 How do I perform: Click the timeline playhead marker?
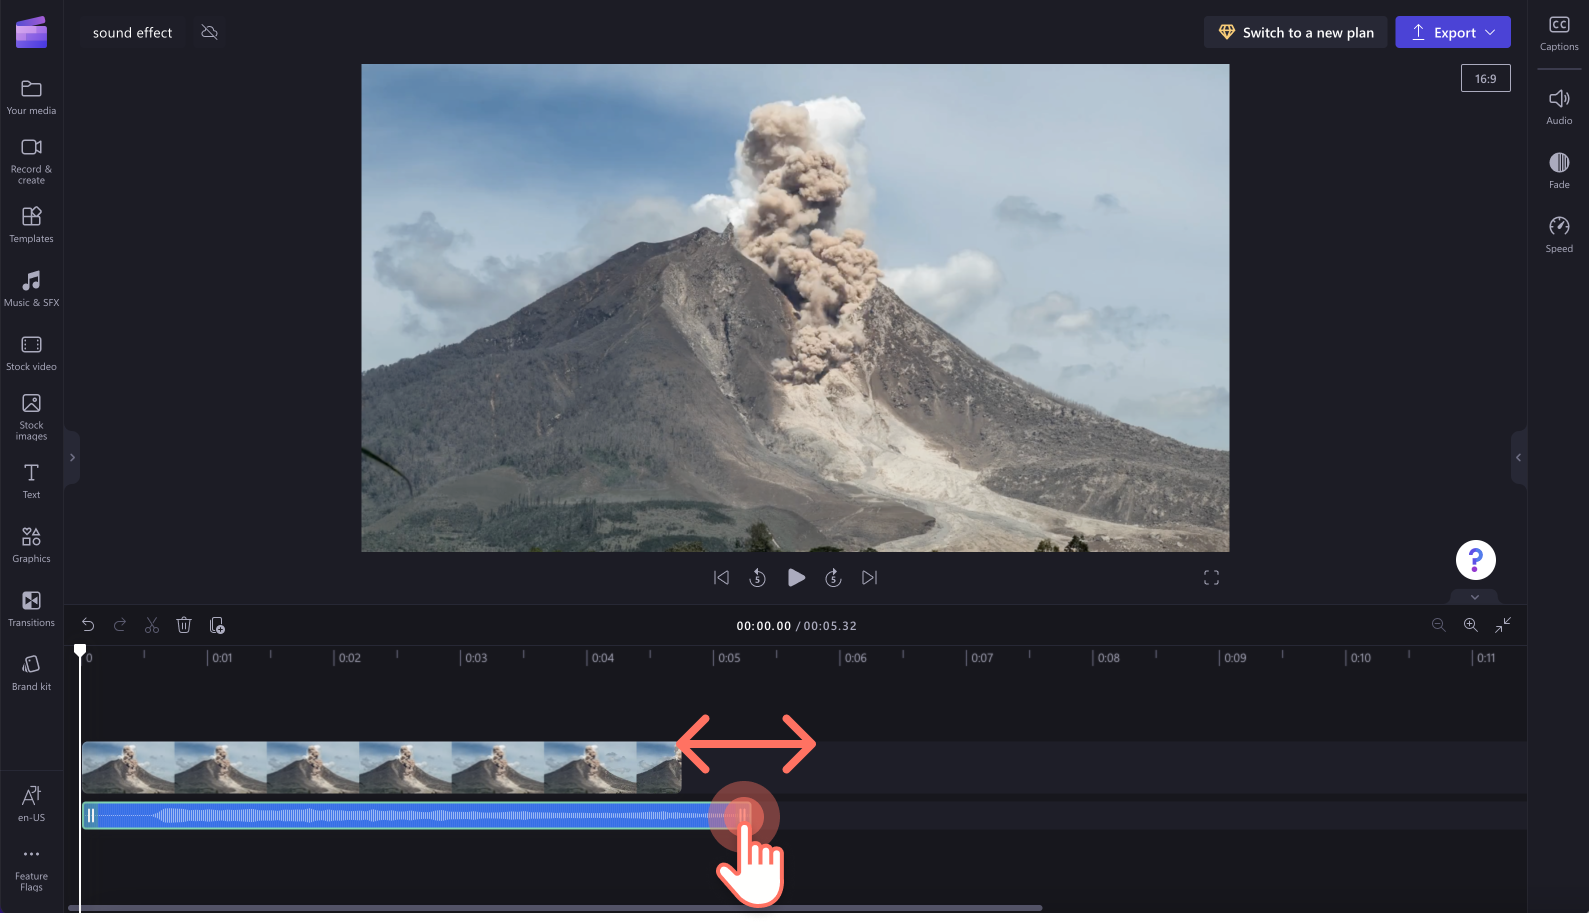pyautogui.click(x=80, y=651)
